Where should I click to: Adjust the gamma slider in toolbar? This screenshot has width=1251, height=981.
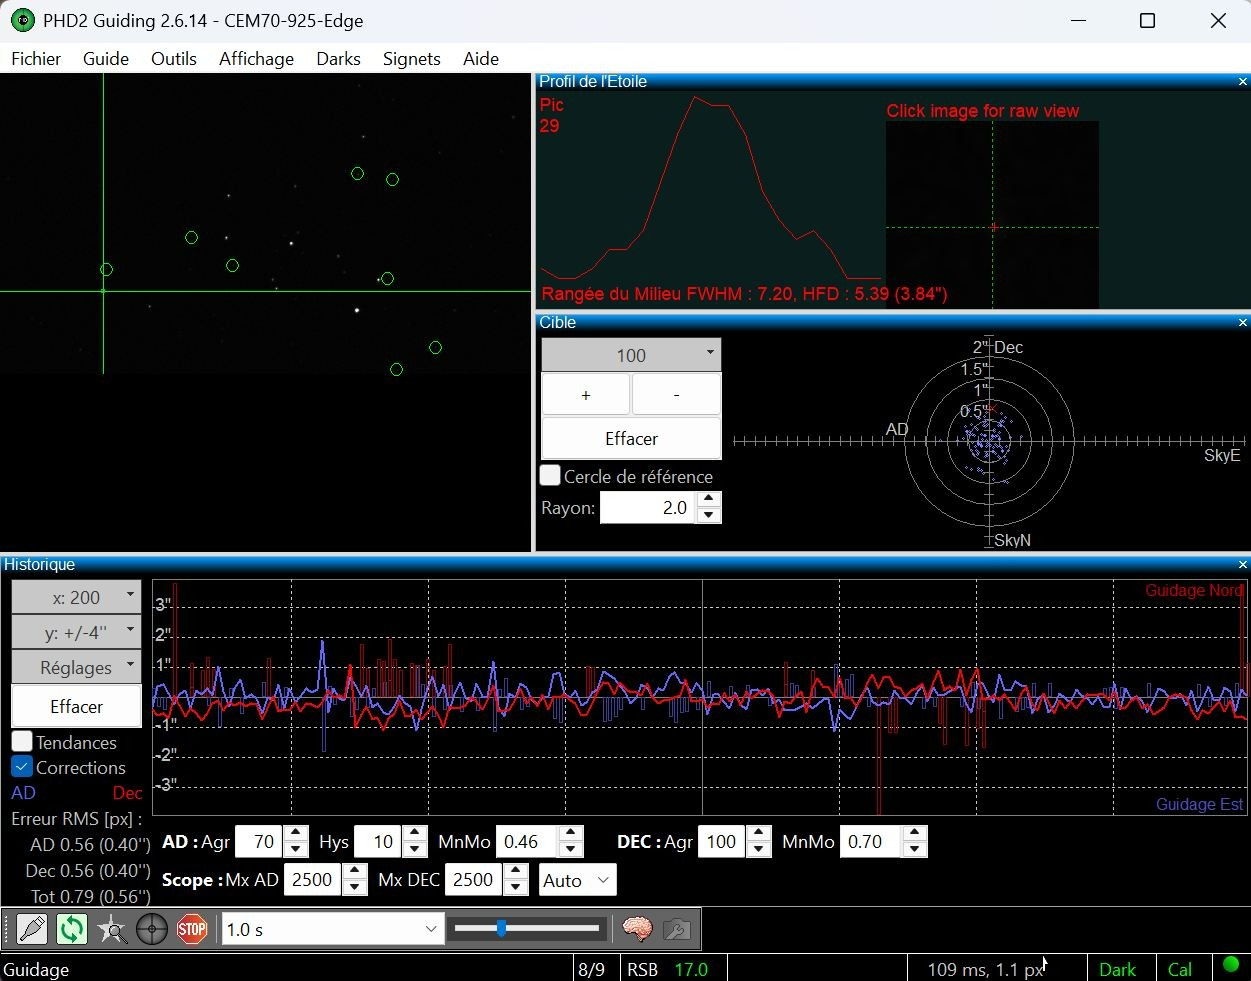point(527,929)
